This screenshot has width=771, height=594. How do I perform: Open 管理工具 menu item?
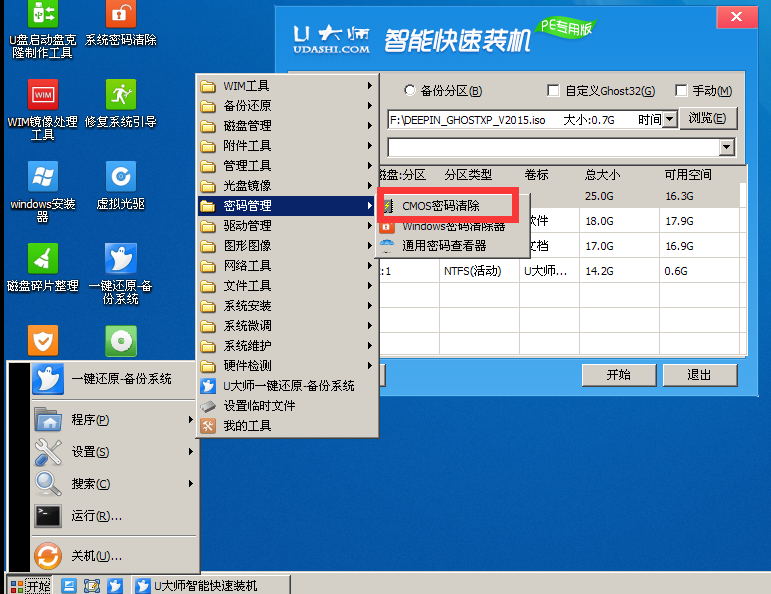tap(288, 166)
